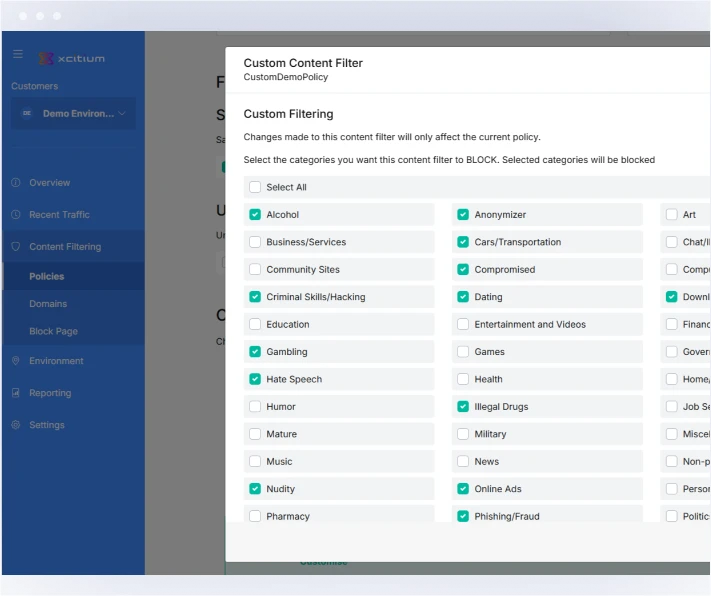Click the hamburger menu icon in sidebar
The height and width of the screenshot is (596, 711).
[x=17, y=54]
